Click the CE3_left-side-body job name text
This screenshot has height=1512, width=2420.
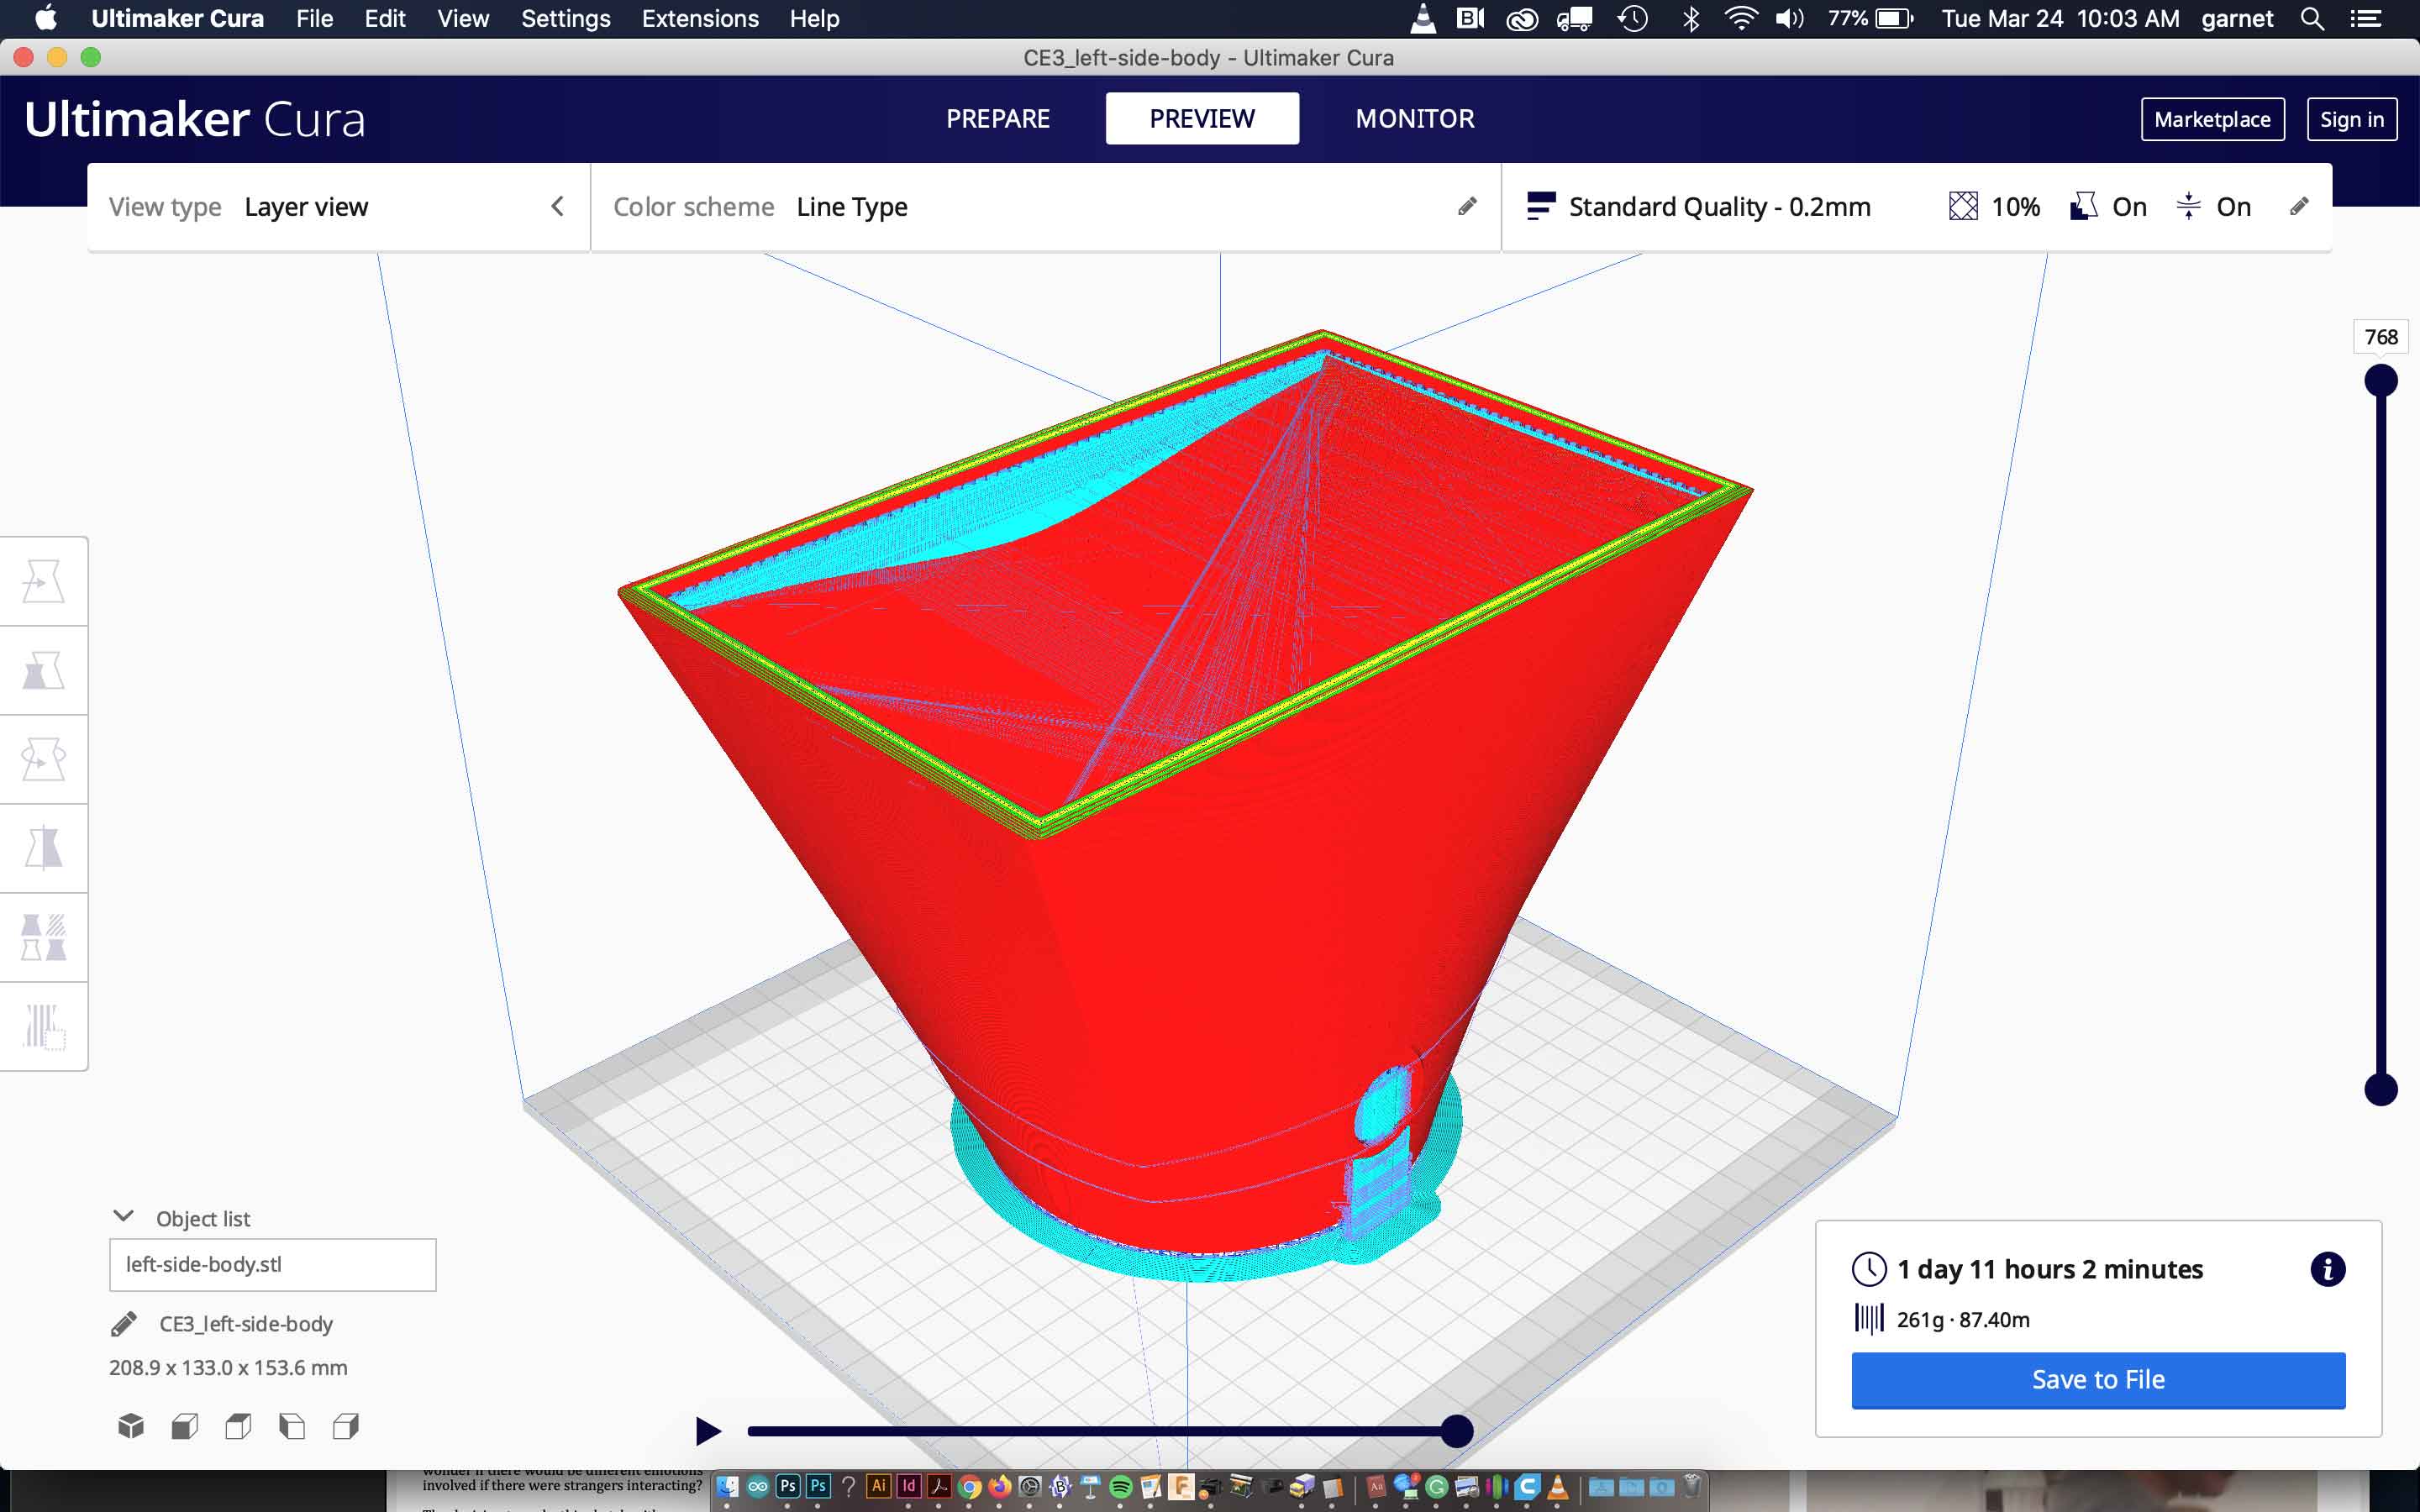246,1324
